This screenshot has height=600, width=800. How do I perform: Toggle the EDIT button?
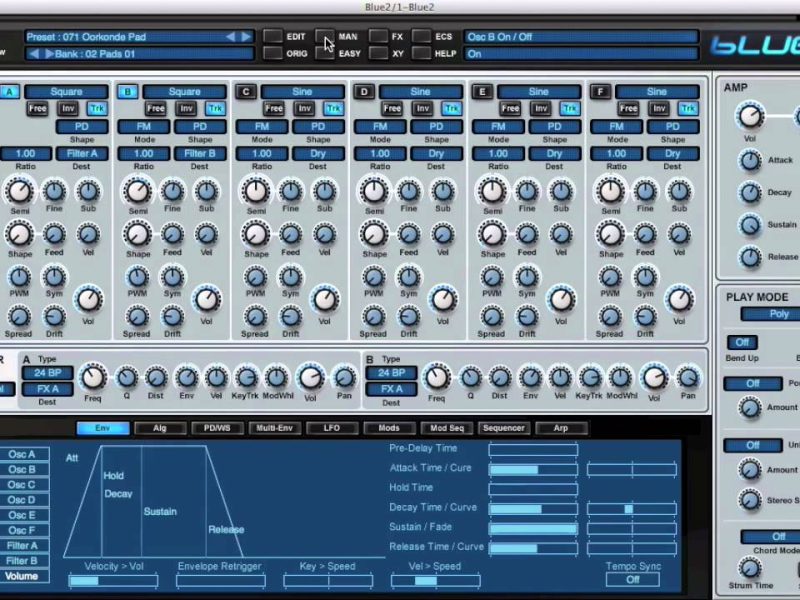pyautogui.click(x=272, y=36)
